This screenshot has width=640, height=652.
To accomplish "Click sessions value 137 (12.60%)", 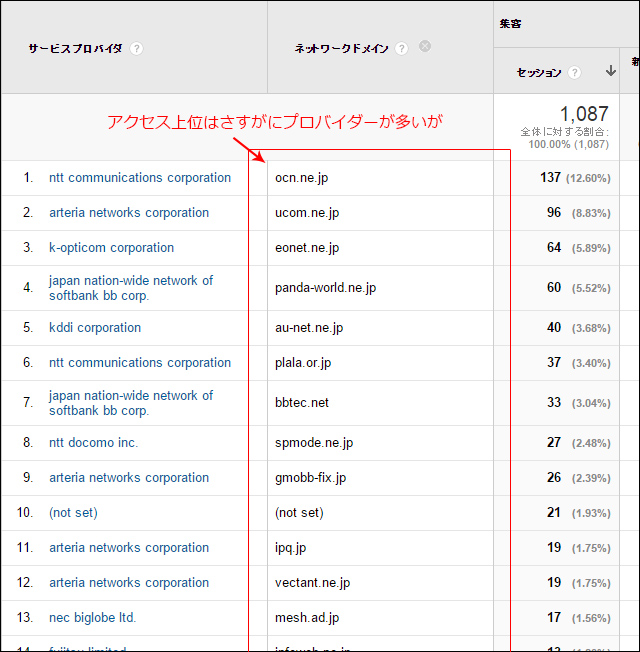I will pyautogui.click(x=575, y=178).
